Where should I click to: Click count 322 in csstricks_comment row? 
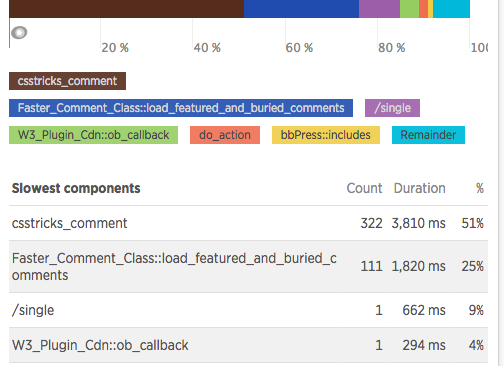pyautogui.click(x=371, y=223)
